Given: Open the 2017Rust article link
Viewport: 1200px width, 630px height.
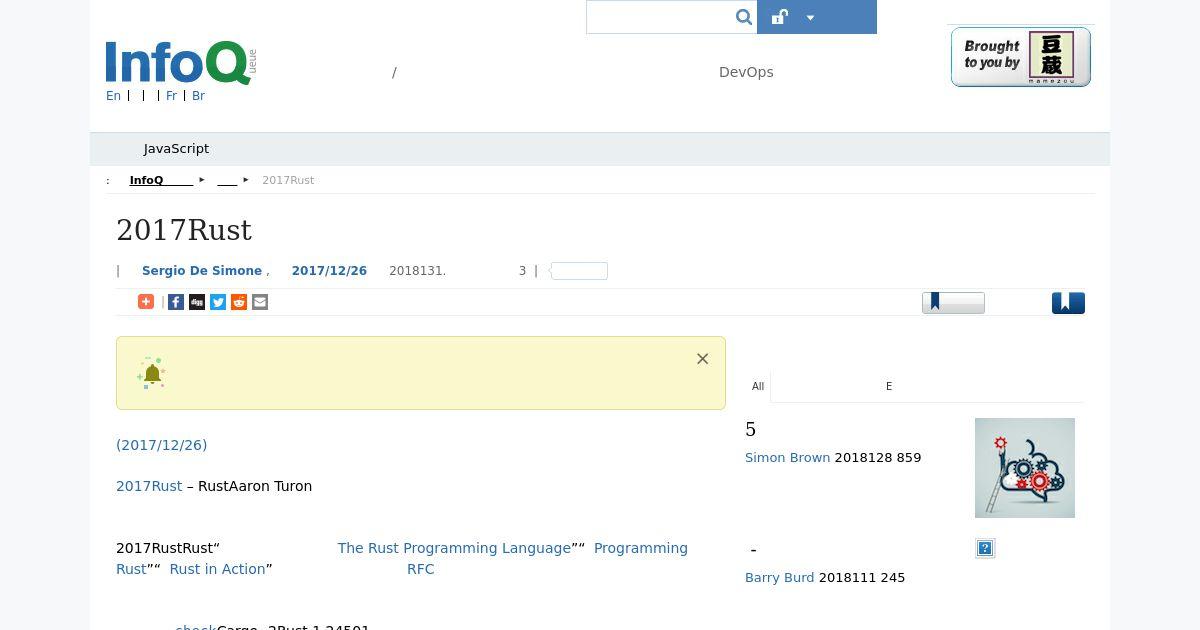Looking at the screenshot, I should [x=149, y=486].
